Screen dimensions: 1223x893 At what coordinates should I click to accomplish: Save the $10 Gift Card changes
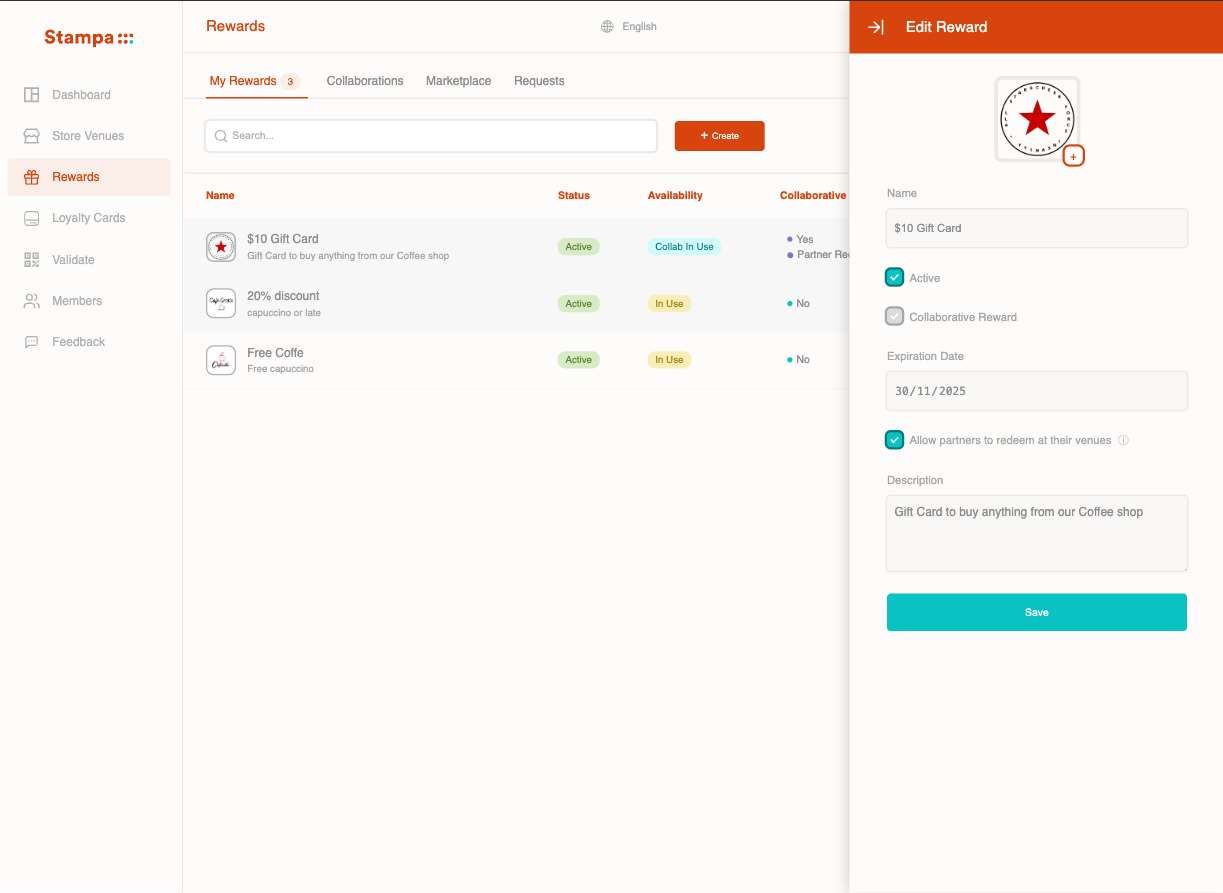1036,612
